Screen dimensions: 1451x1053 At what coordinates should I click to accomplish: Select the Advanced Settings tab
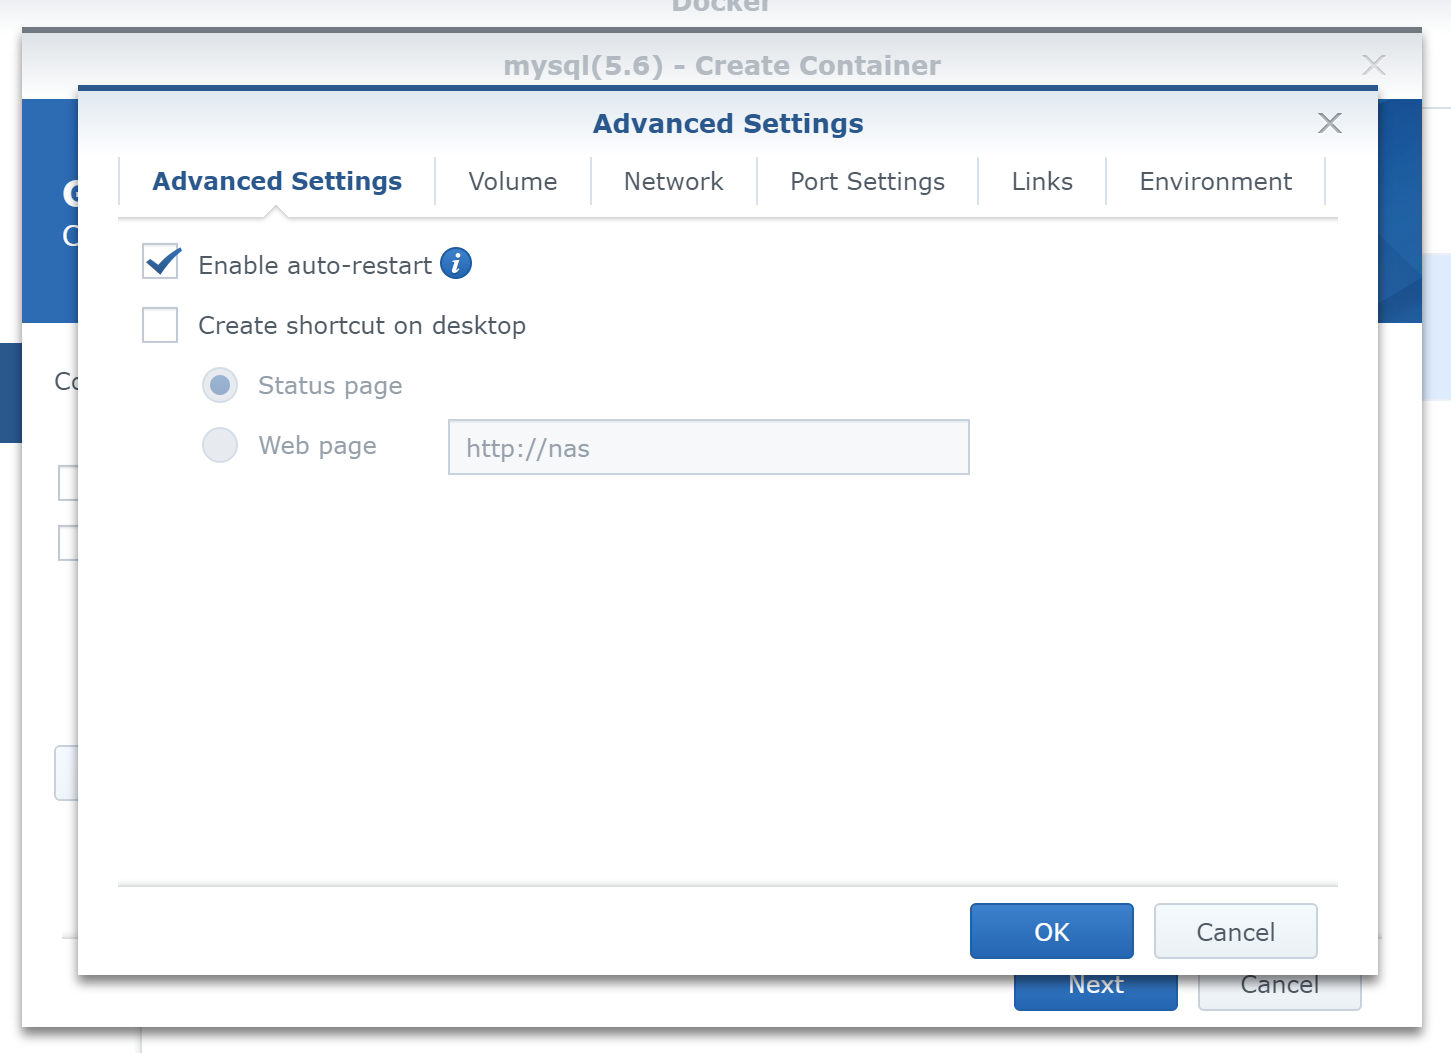(277, 182)
